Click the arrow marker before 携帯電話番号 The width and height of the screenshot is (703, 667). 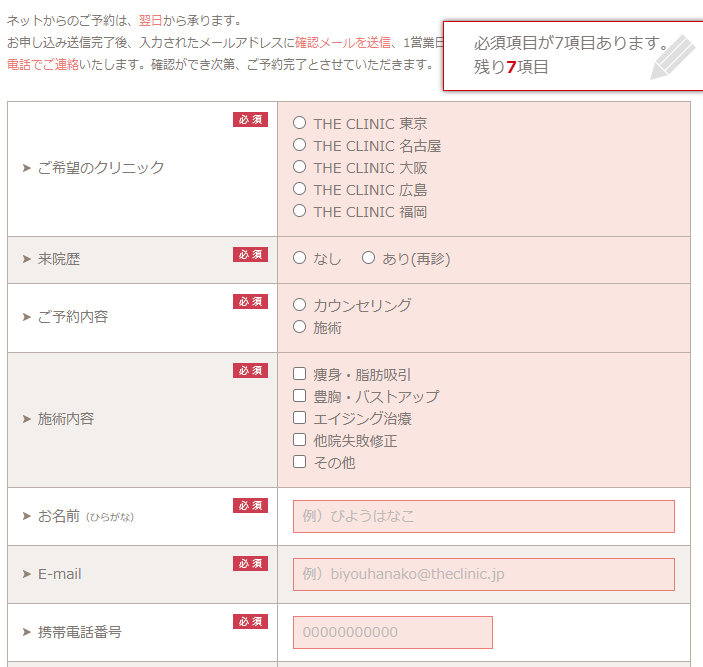tap(27, 632)
